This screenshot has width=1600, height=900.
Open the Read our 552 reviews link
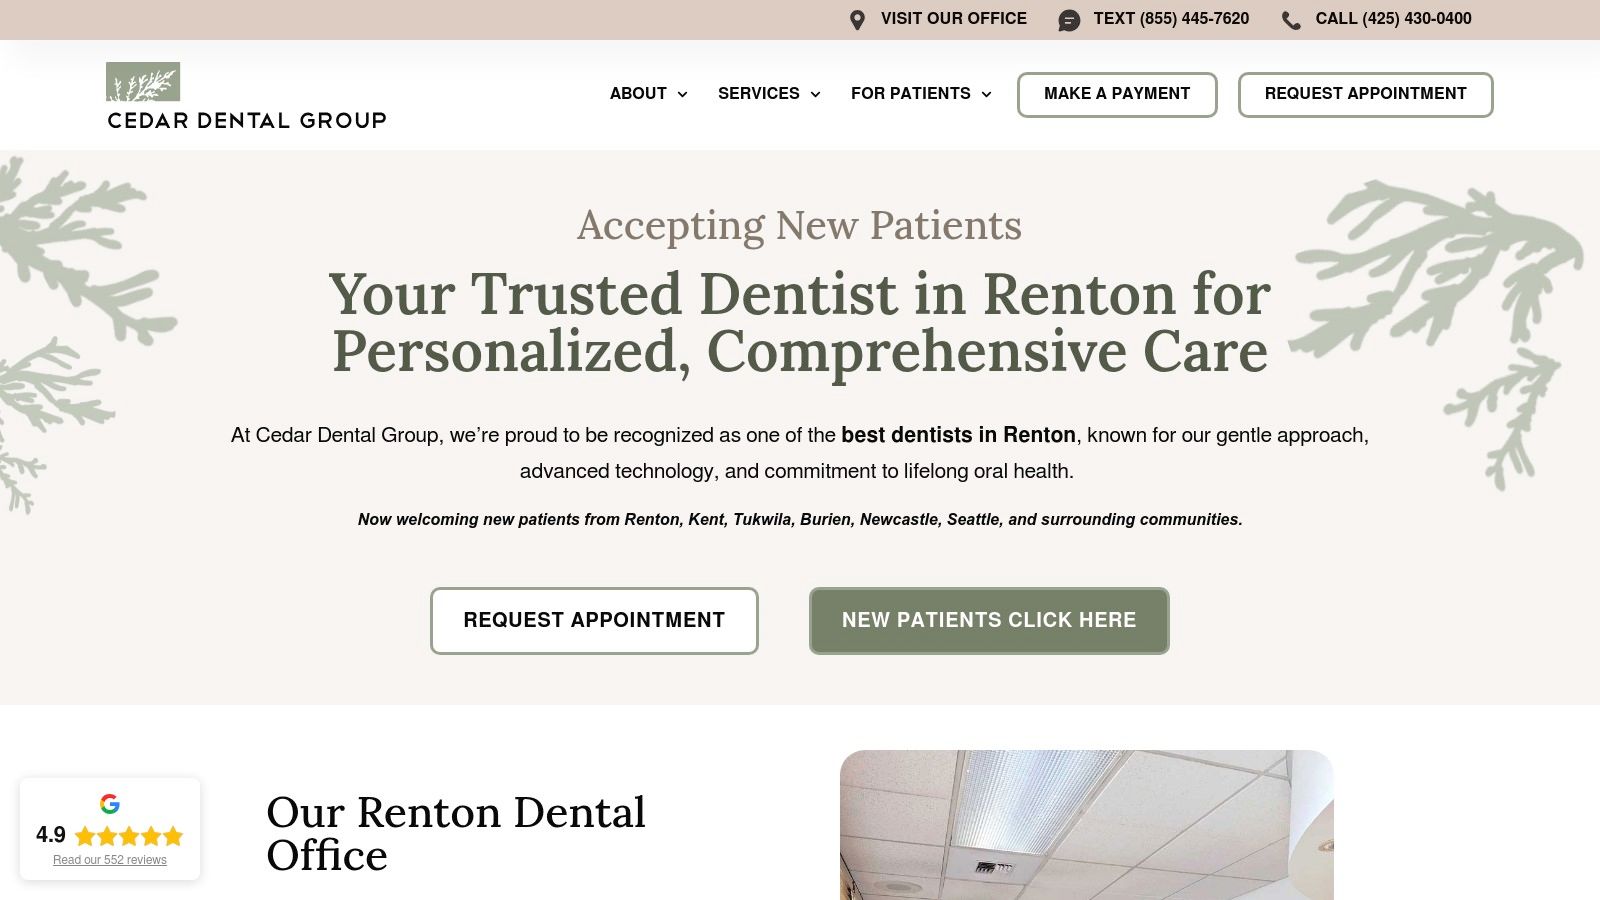click(111, 859)
